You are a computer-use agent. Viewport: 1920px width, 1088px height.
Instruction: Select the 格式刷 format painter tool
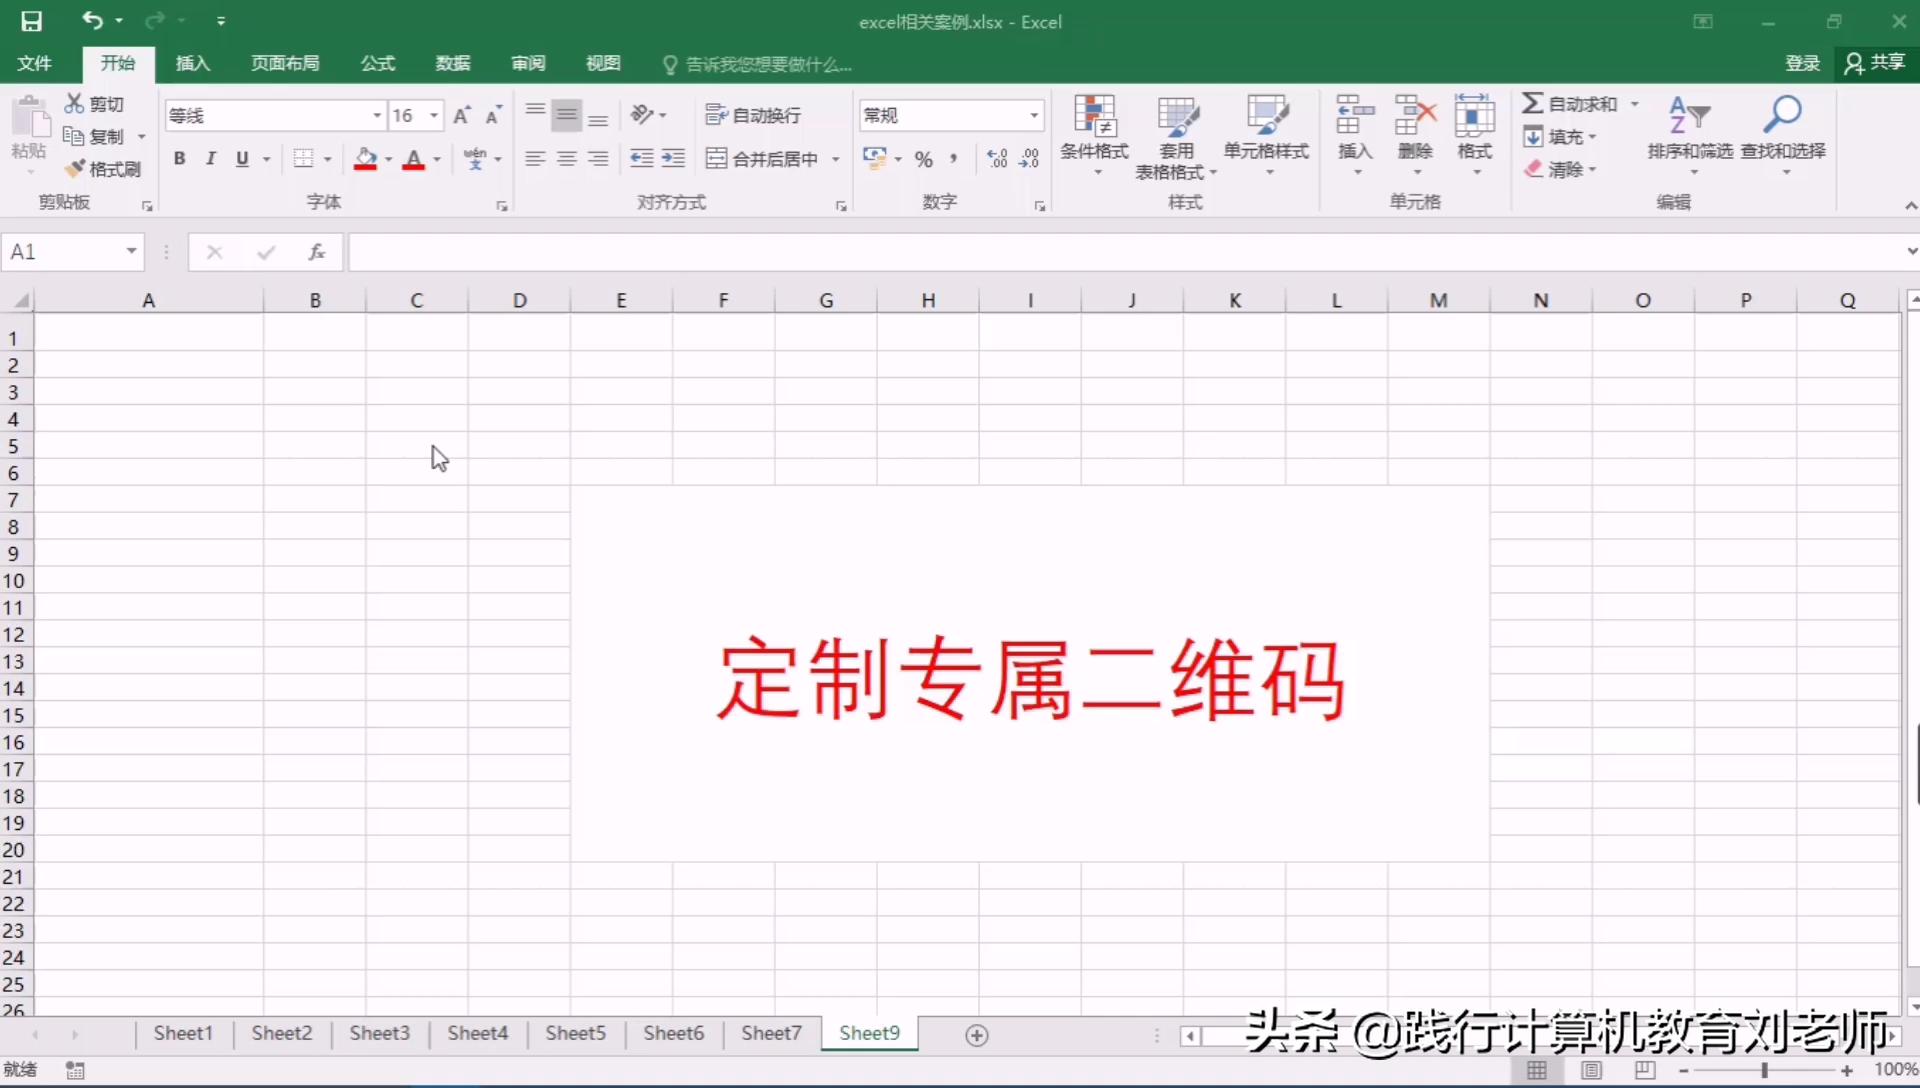tap(103, 168)
